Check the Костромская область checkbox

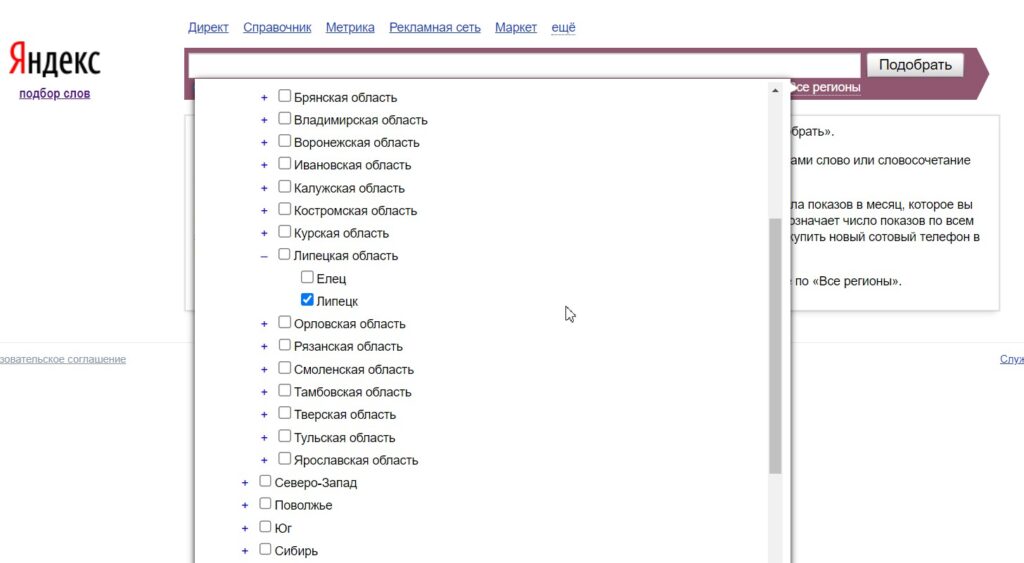284,209
